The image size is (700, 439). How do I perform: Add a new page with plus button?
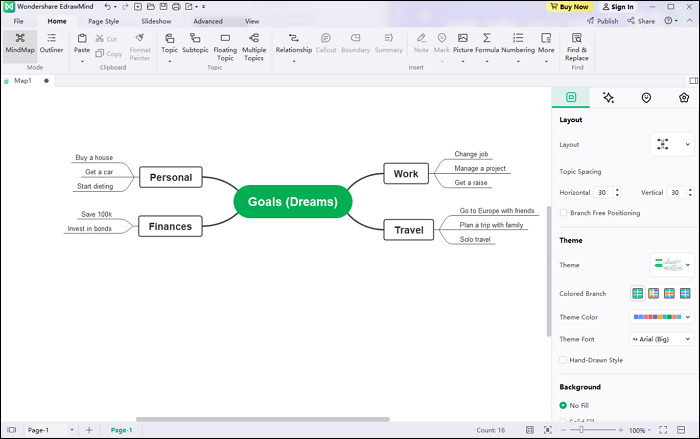[x=89, y=430]
